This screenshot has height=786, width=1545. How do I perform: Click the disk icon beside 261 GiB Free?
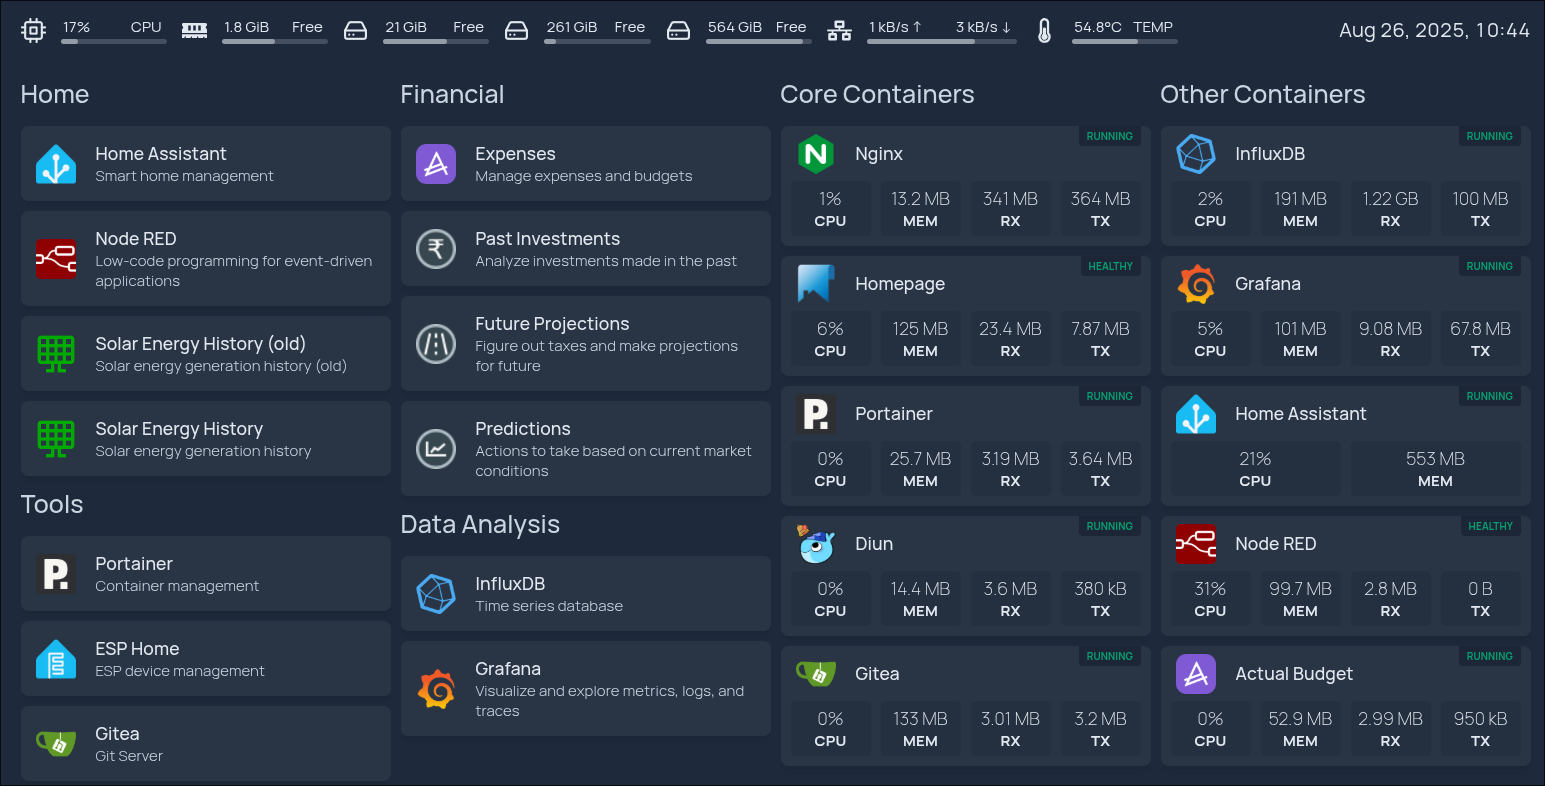tap(516, 31)
